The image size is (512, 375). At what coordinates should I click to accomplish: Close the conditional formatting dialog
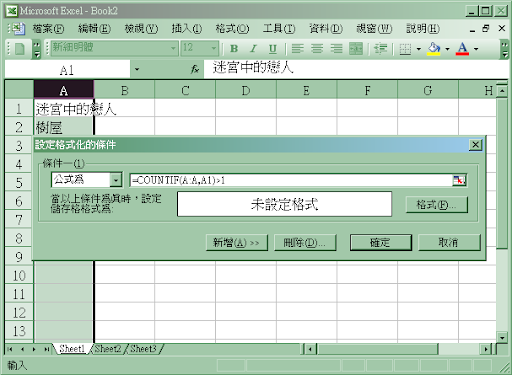pos(475,145)
